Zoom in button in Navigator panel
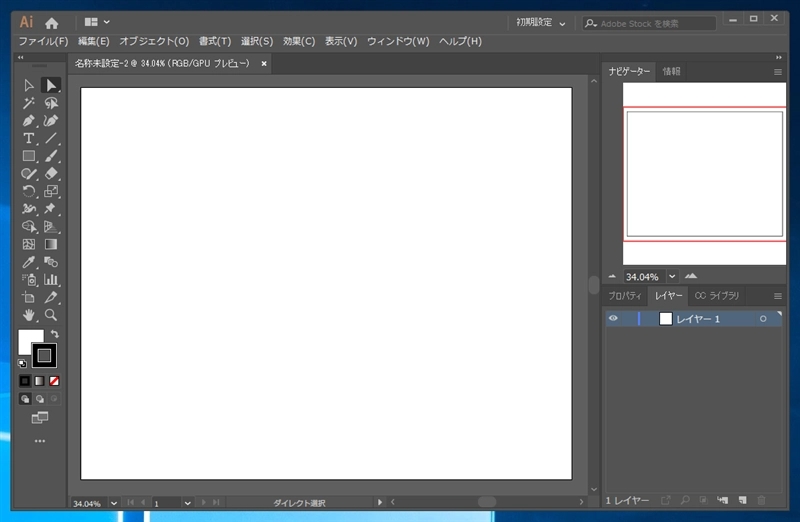 (691, 276)
